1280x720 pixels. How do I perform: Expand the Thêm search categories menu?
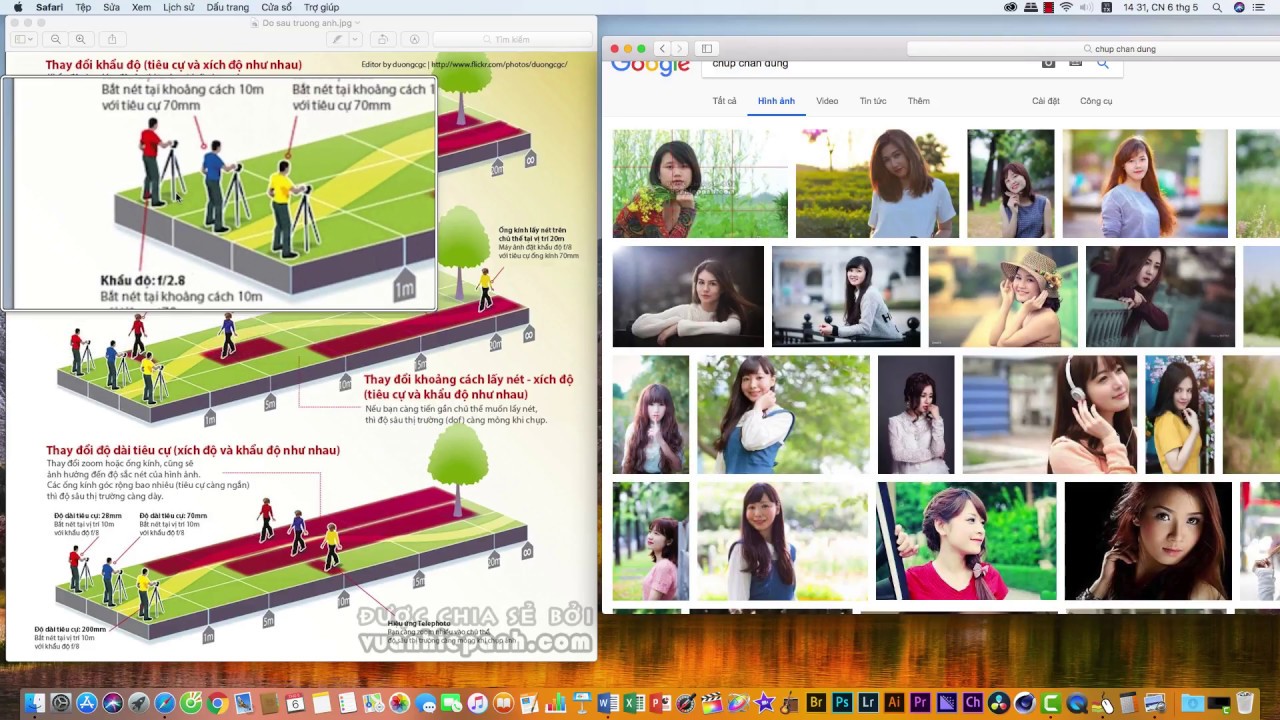[x=918, y=101]
